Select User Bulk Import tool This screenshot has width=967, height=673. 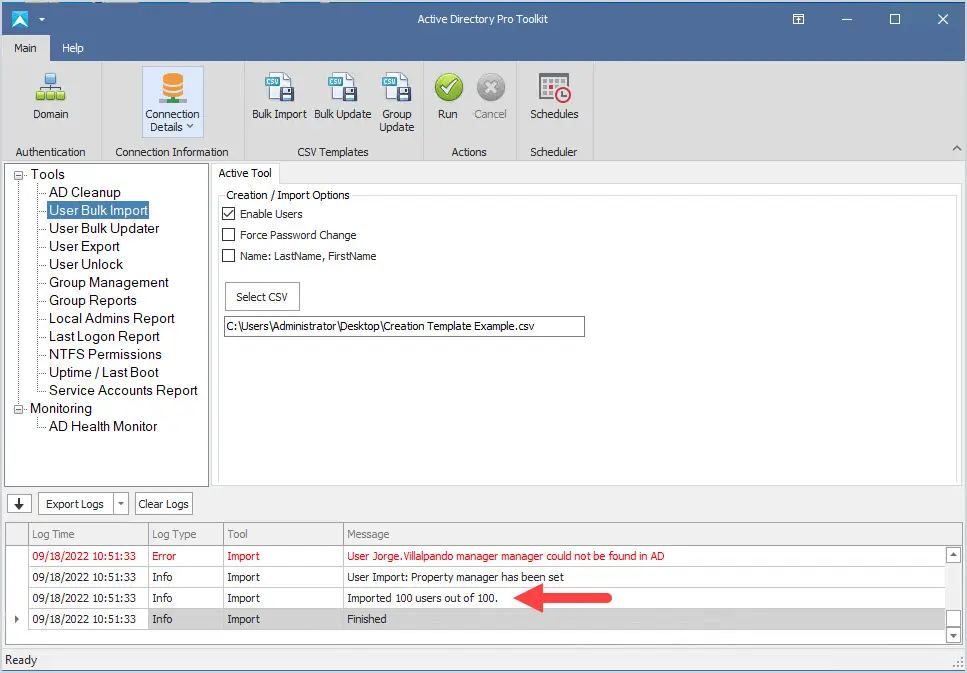99,210
